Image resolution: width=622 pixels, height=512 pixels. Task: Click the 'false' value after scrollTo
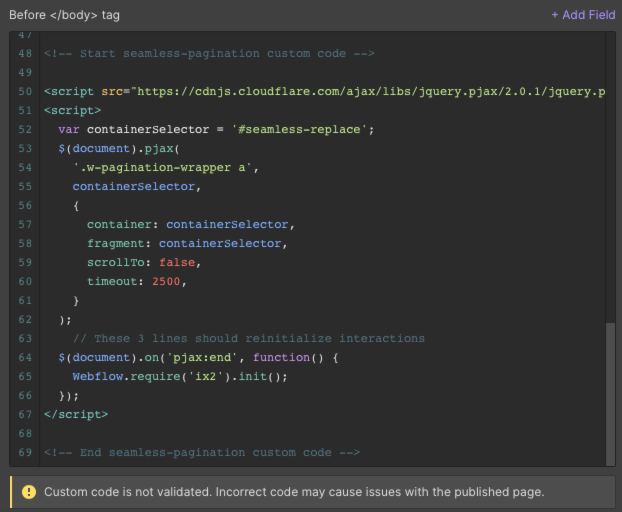tap(177, 263)
